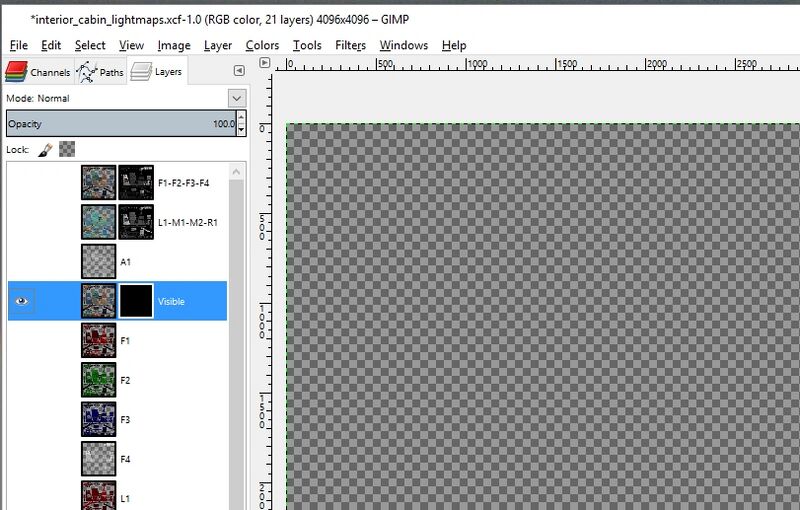Click the L1-M1-M2-R1 layer name
Viewport: 800px width, 510px height.
(x=188, y=222)
